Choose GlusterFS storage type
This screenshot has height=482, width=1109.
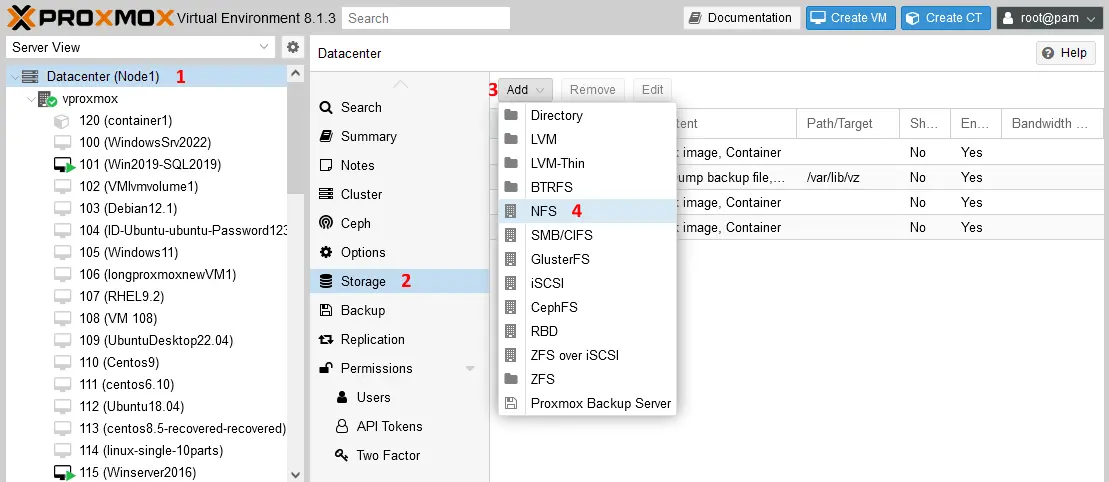[587, 259]
